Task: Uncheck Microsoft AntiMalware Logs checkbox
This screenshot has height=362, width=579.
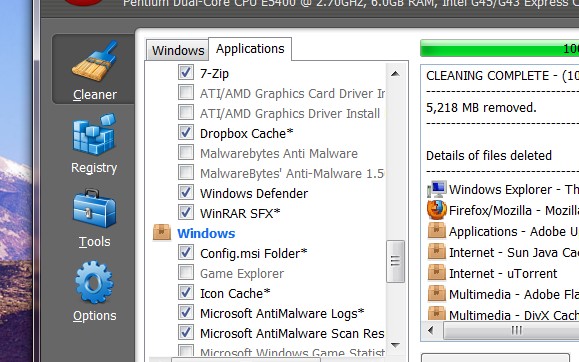Action: [x=186, y=312]
